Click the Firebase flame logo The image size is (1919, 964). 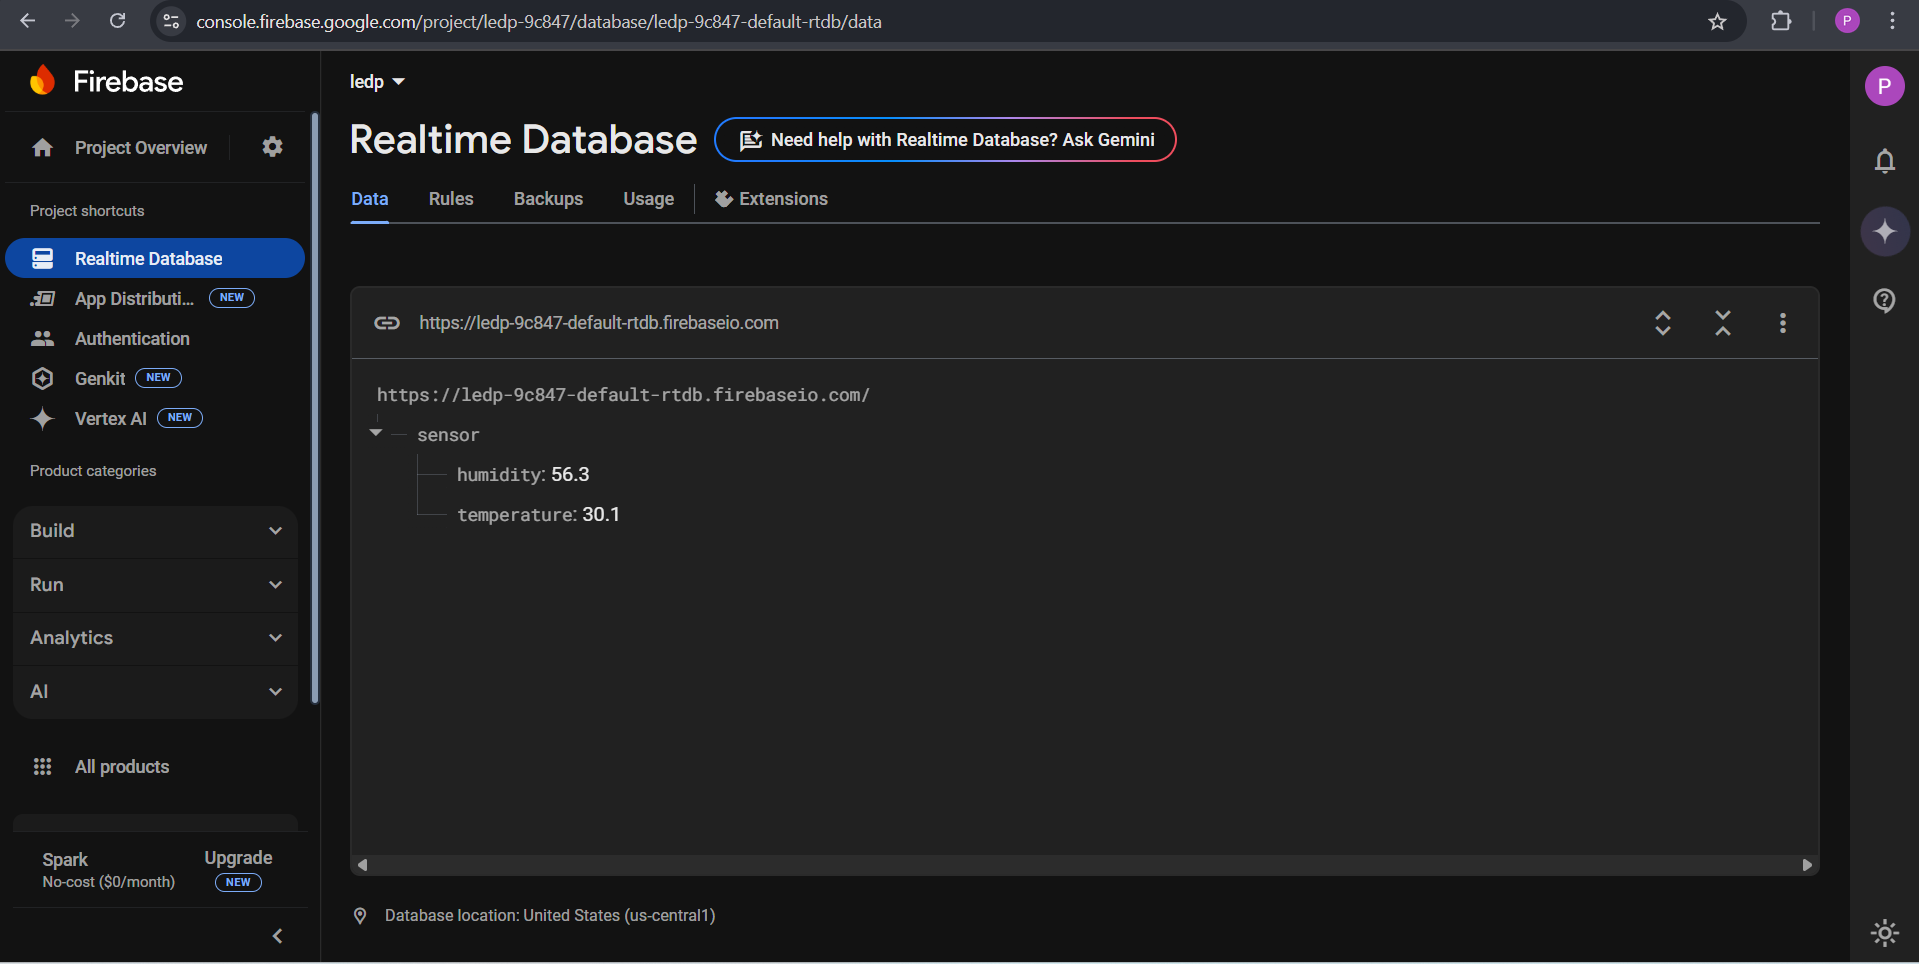(42, 80)
